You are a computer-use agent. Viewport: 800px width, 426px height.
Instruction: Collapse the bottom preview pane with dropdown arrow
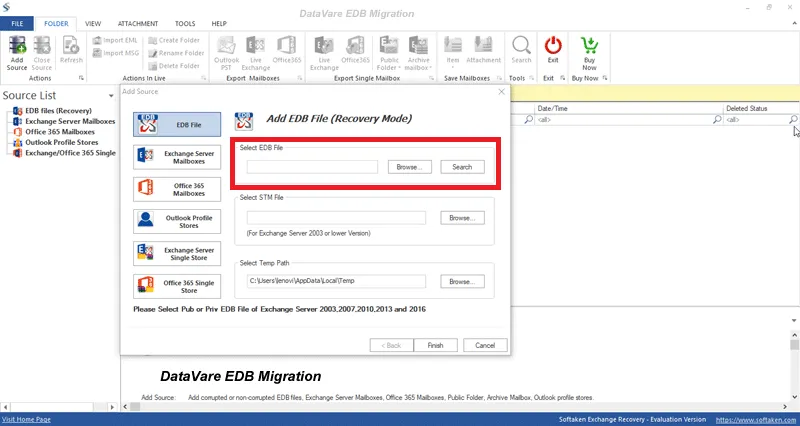point(794,320)
